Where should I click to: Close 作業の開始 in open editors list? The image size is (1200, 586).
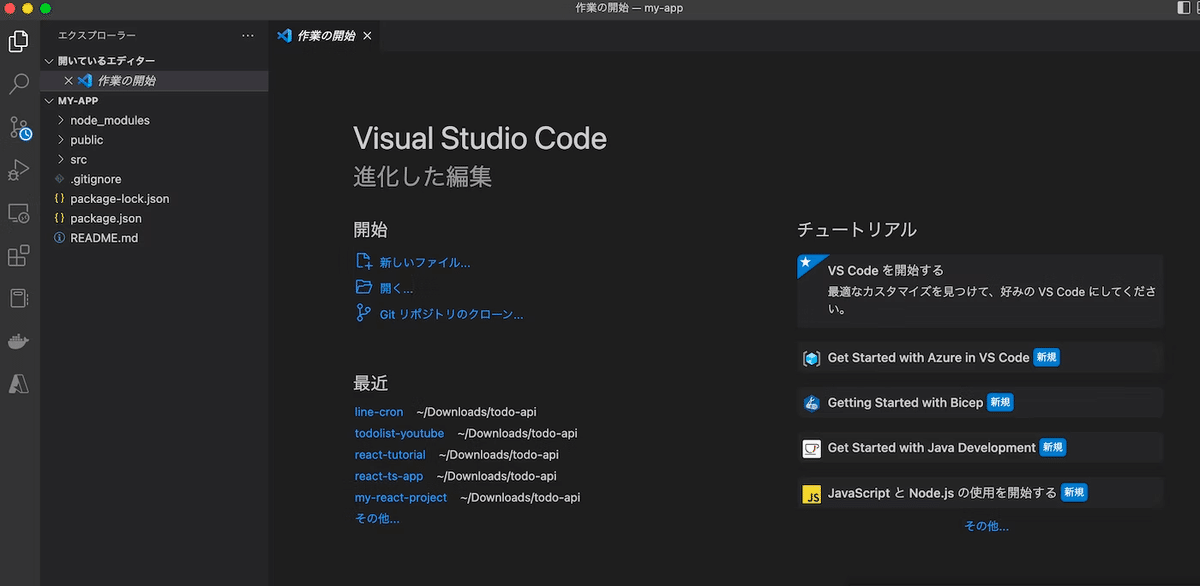[x=68, y=81]
